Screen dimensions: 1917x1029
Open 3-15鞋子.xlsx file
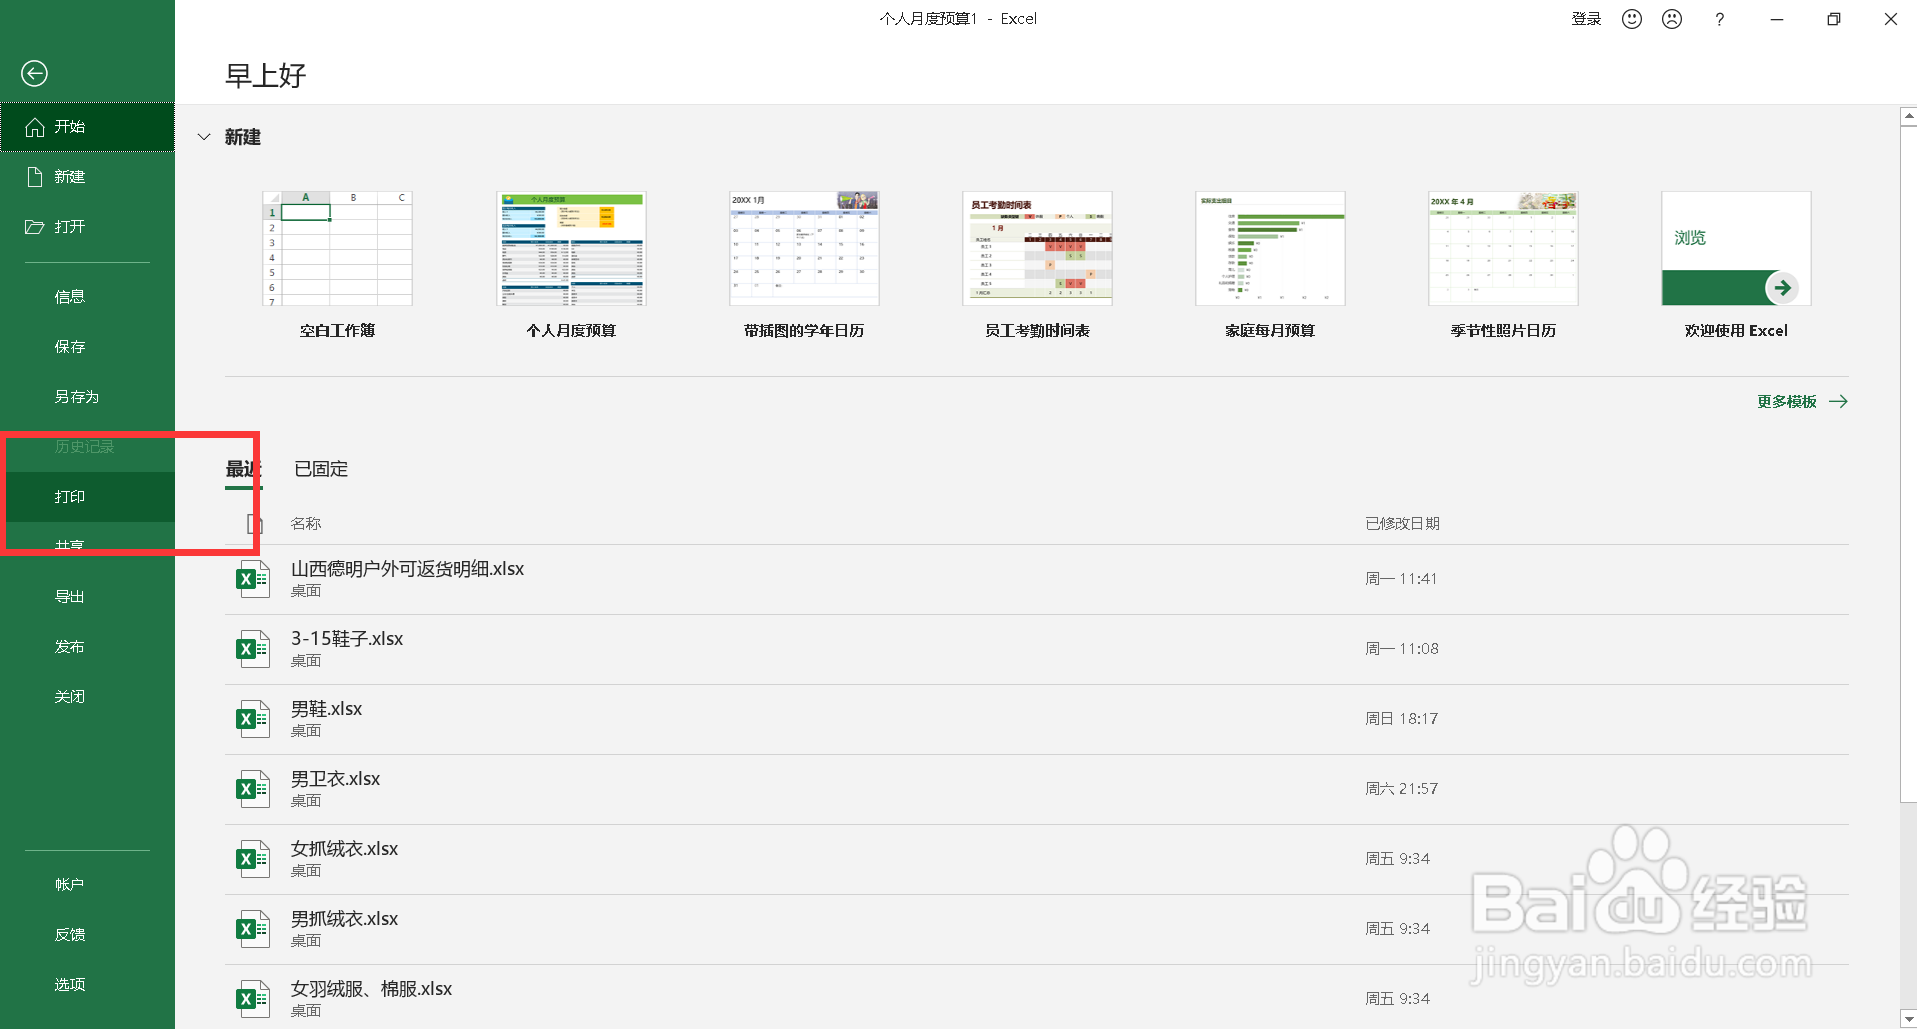coord(1037,650)
